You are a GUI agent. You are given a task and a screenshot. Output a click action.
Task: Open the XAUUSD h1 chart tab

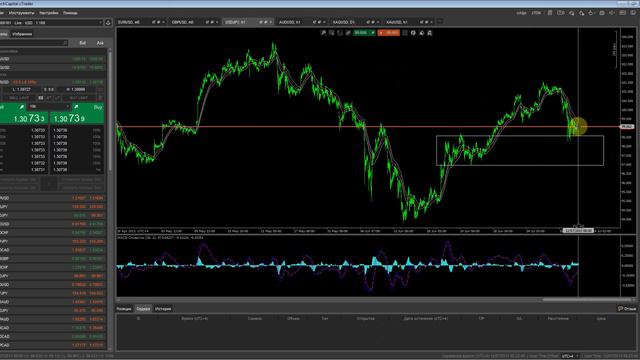397,22
